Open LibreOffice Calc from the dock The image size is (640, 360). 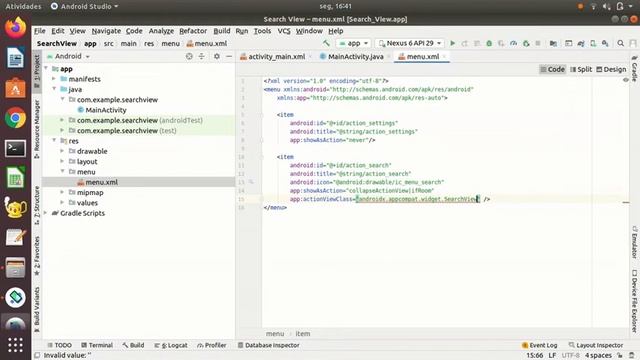[16, 178]
